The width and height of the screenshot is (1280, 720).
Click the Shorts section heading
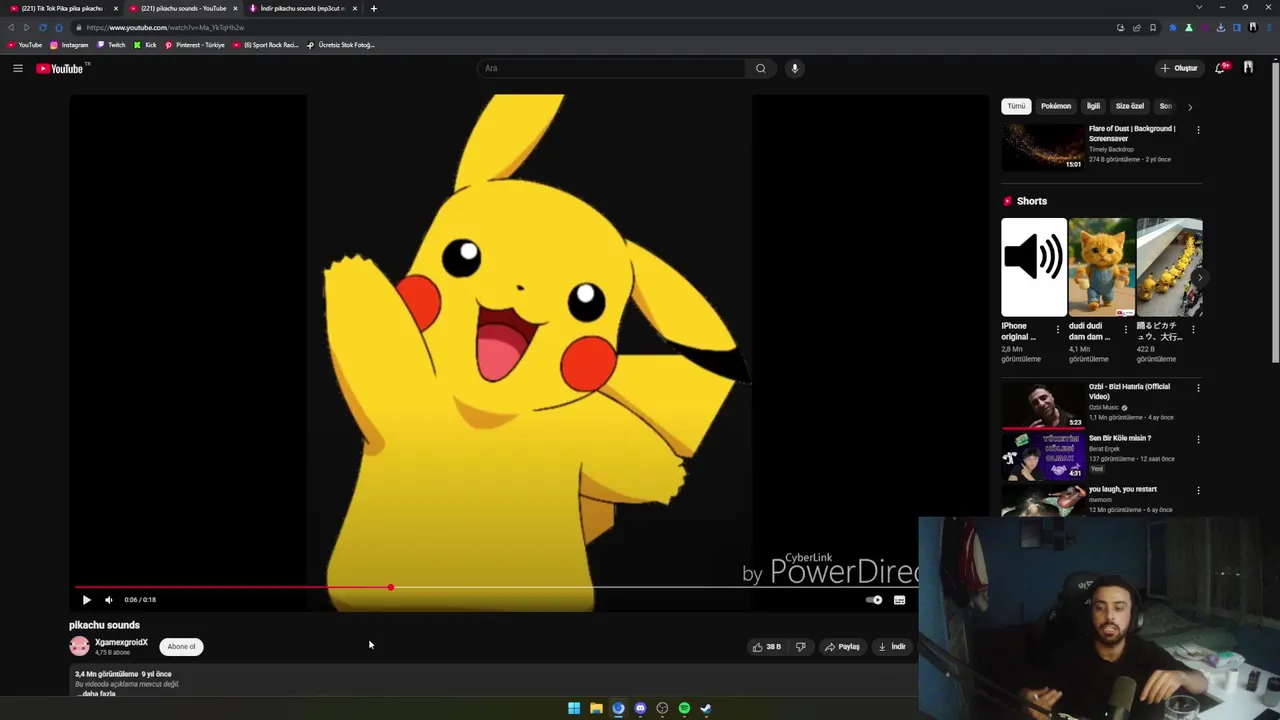tap(1031, 201)
